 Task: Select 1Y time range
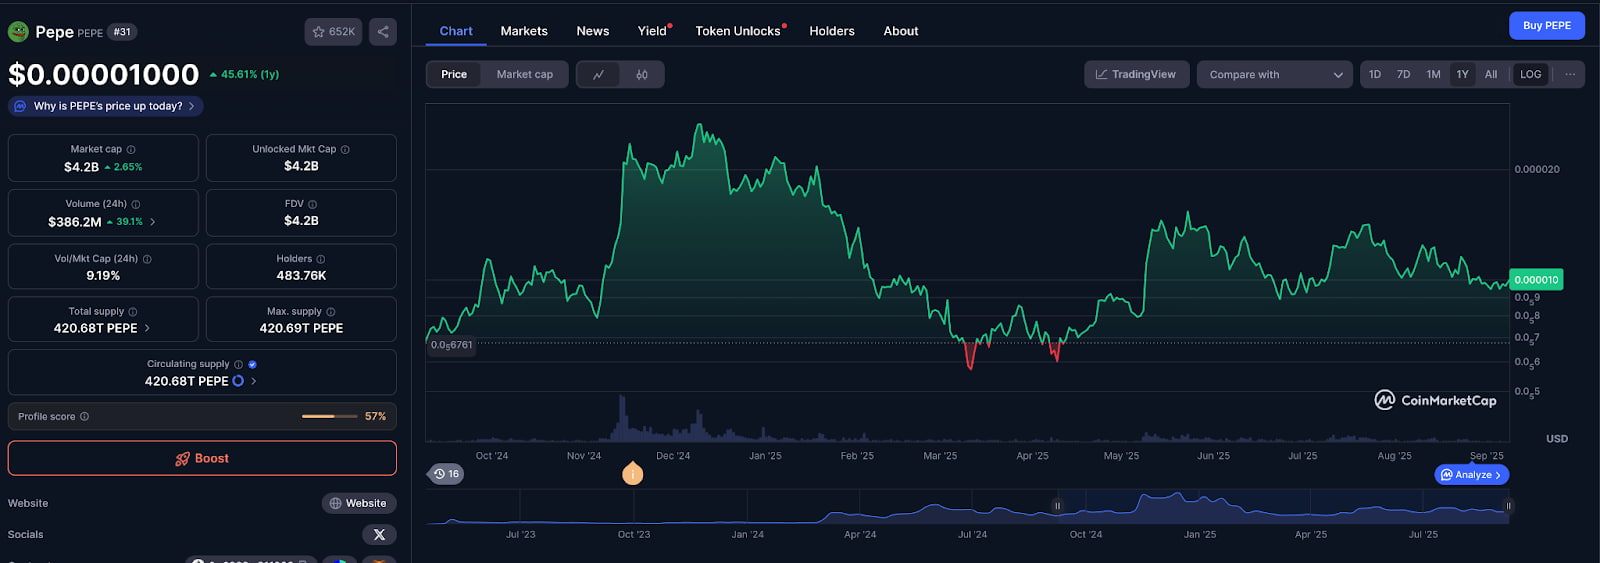tap(1463, 74)
